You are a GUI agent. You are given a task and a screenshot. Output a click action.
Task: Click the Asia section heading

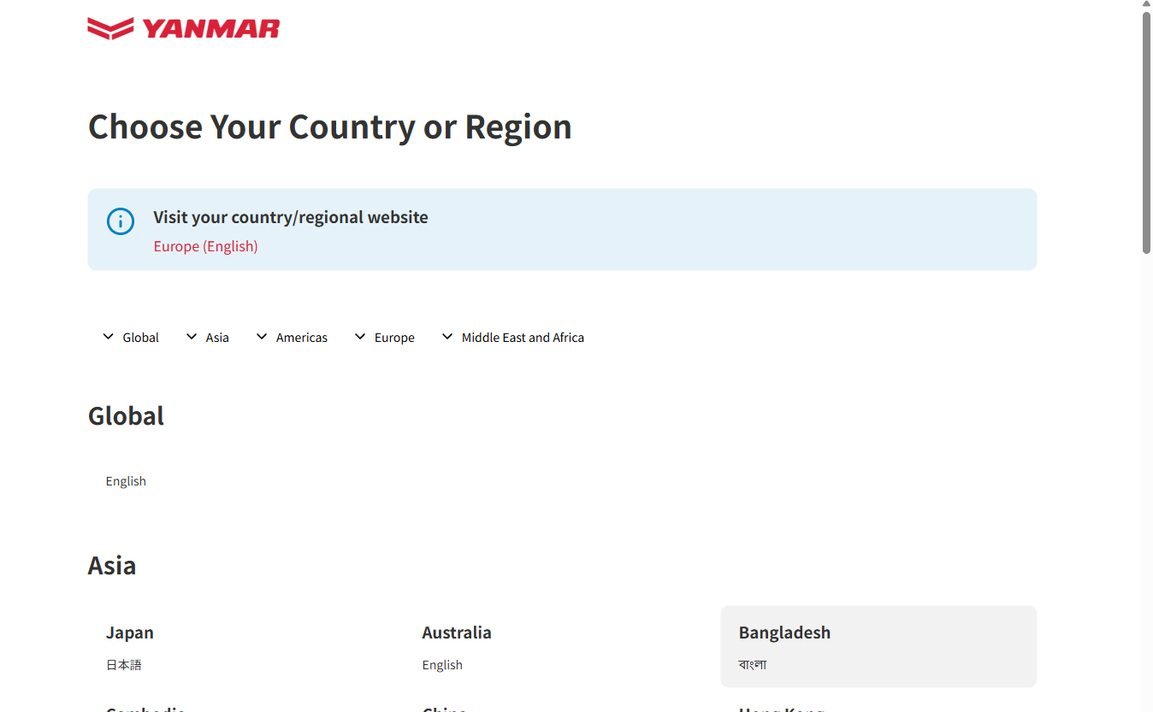point(112,566)
